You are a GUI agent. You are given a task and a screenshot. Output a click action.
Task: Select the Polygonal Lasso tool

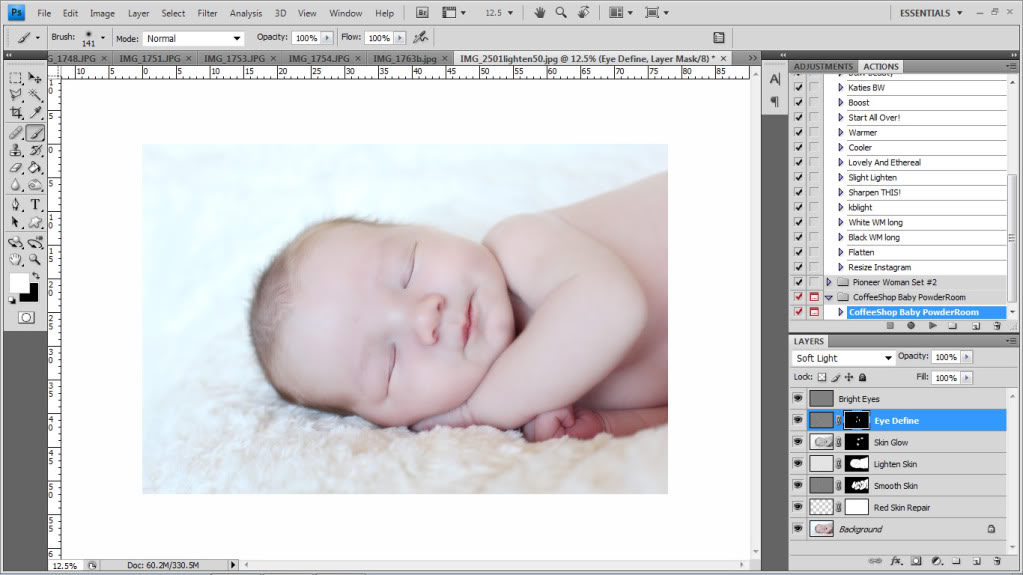coord(16,95)
